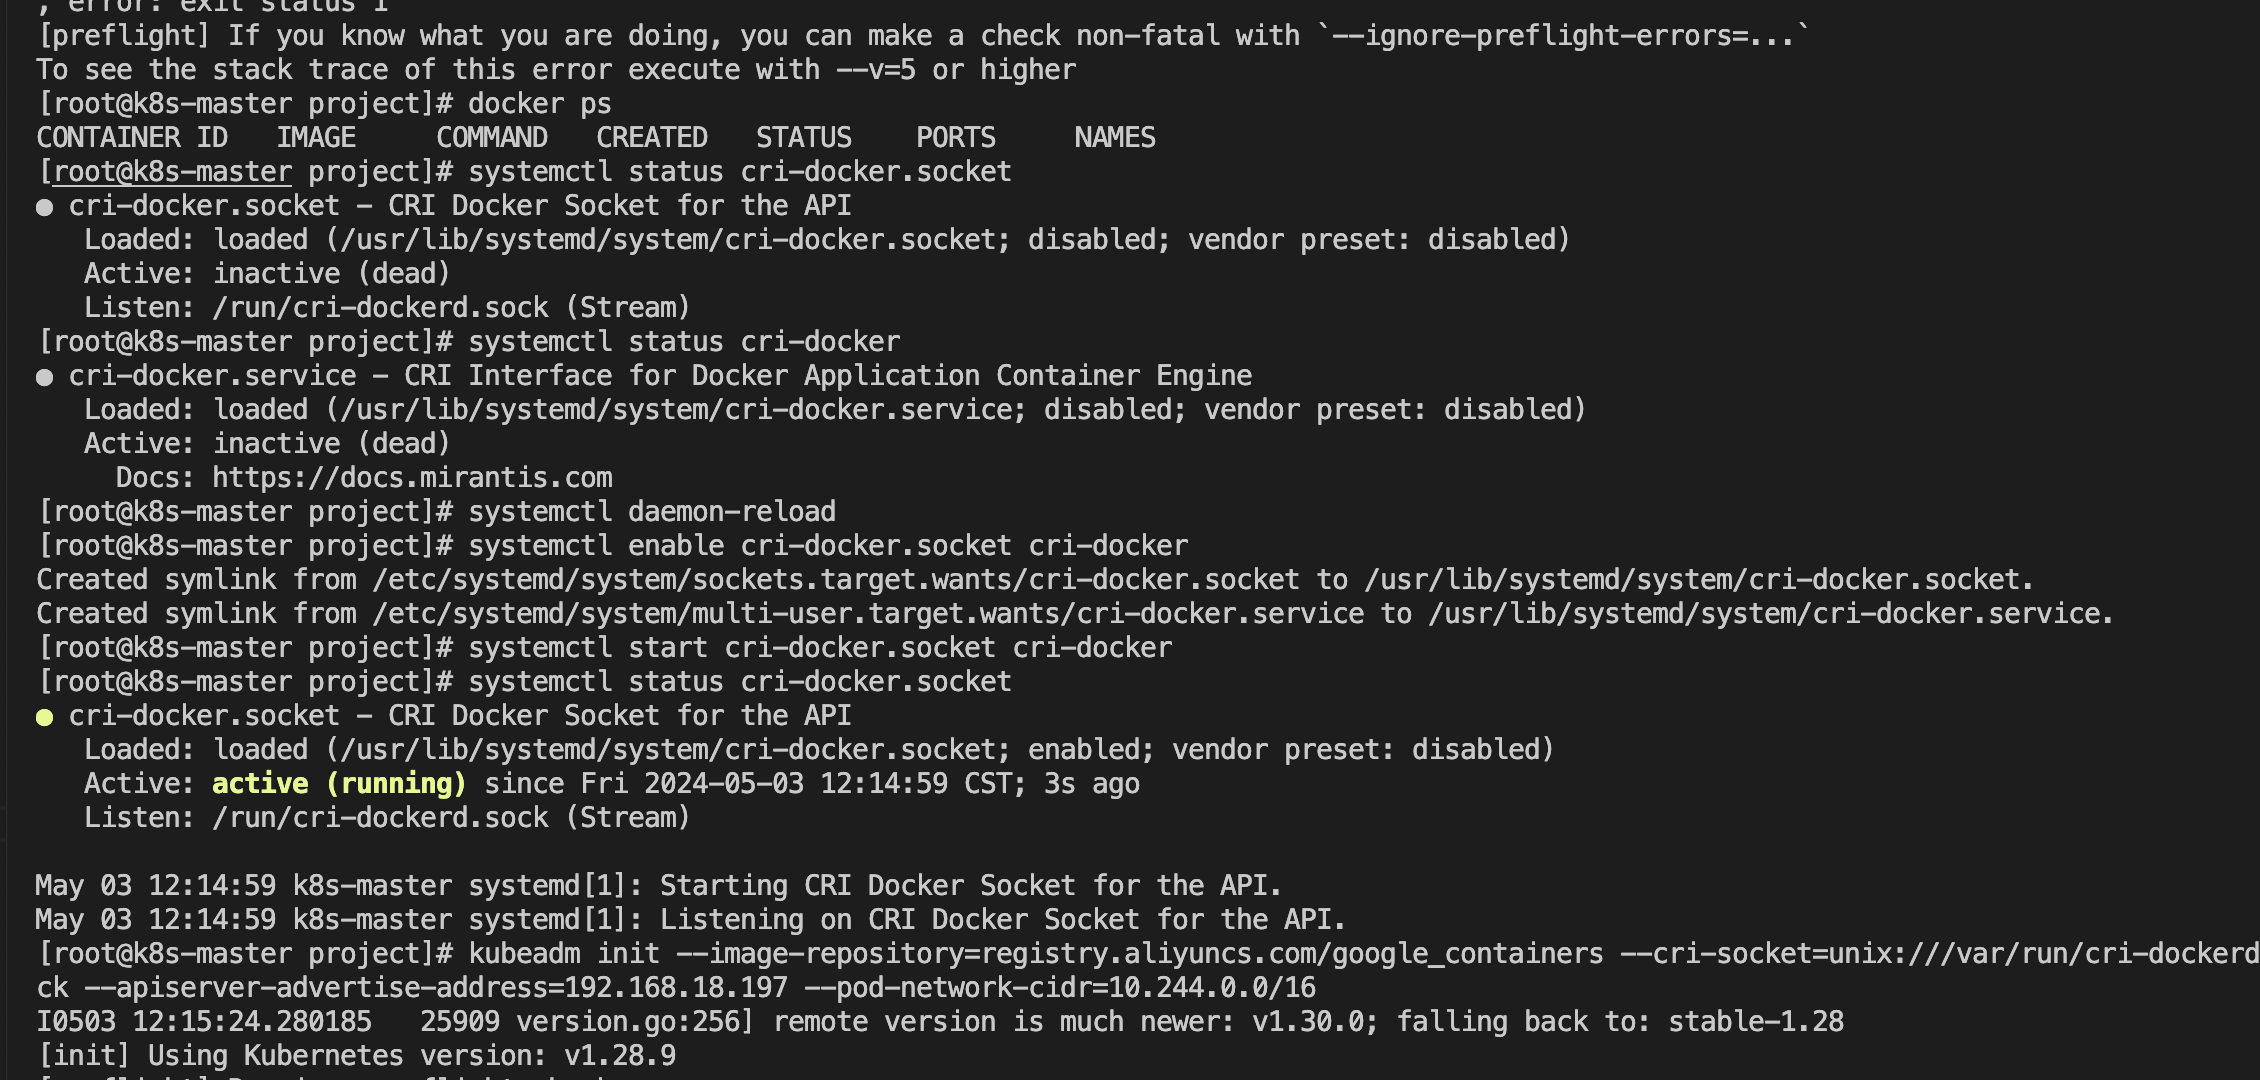Click the sockets.target.wants symlink path
This screenshot has height=1080, width=2260.
click(x=836, y=579)
